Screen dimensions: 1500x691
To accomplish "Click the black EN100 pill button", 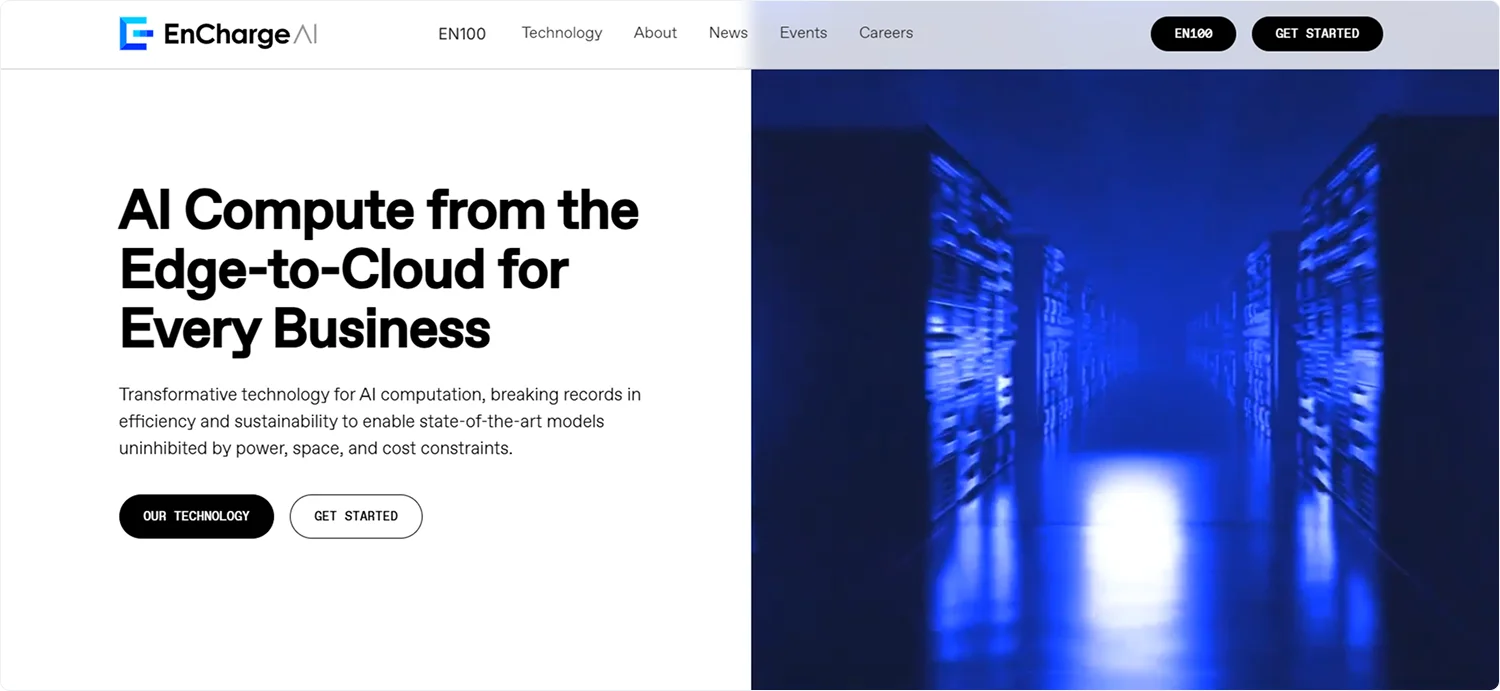I will pos(1193,33).
